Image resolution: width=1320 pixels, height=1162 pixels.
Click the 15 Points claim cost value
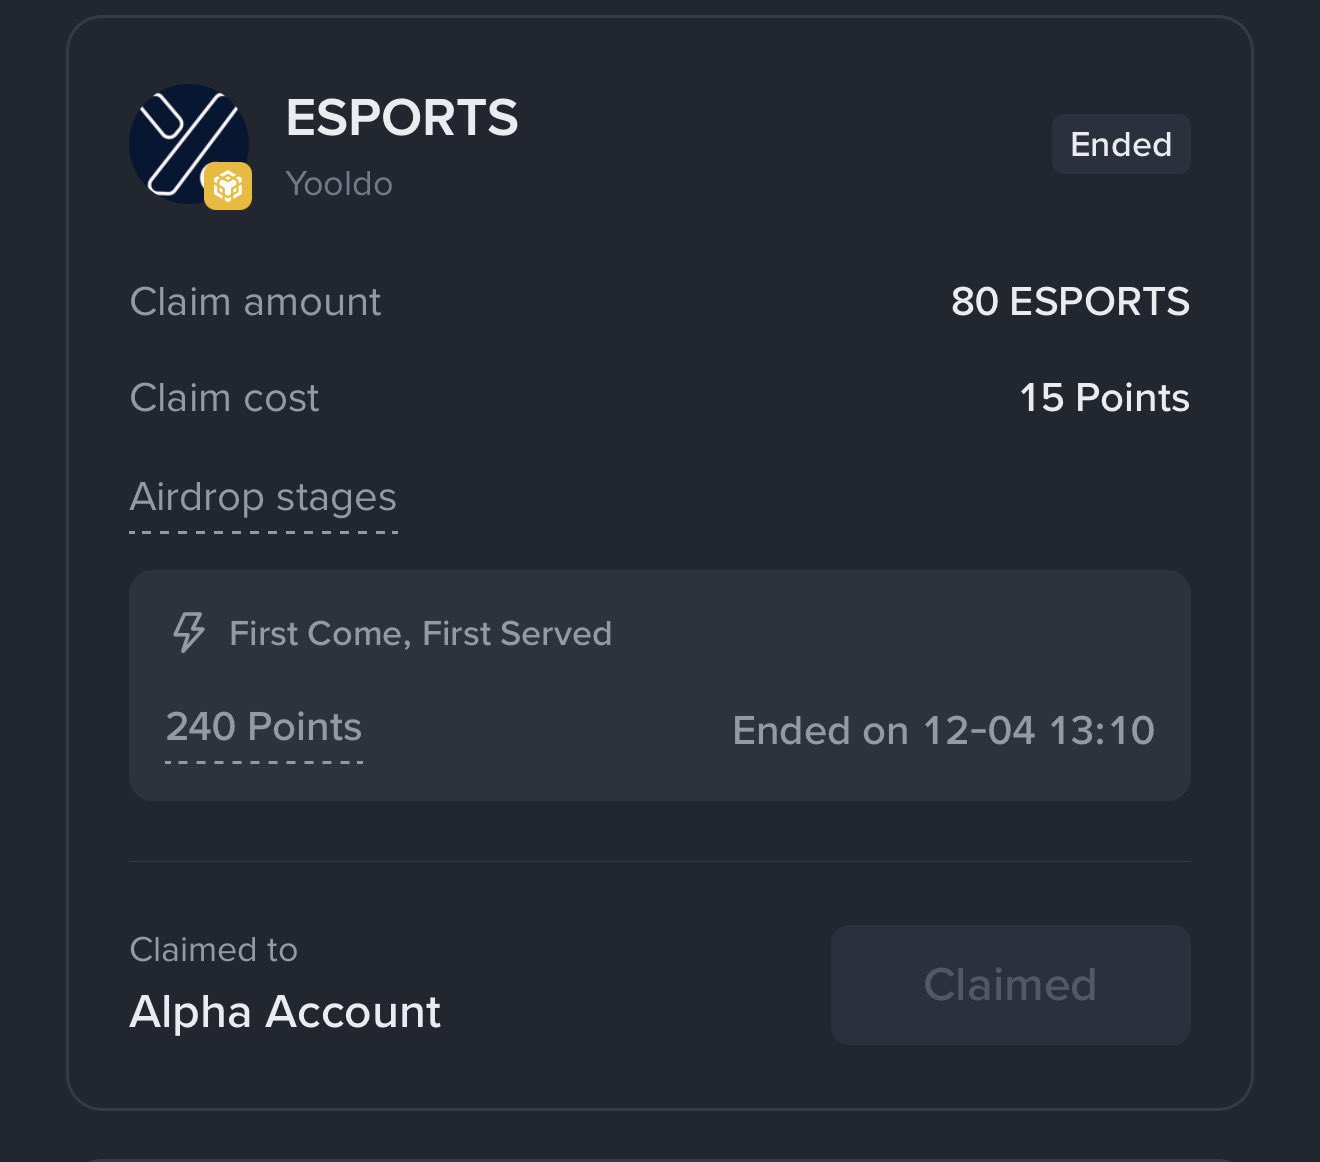click(1104, 398)
